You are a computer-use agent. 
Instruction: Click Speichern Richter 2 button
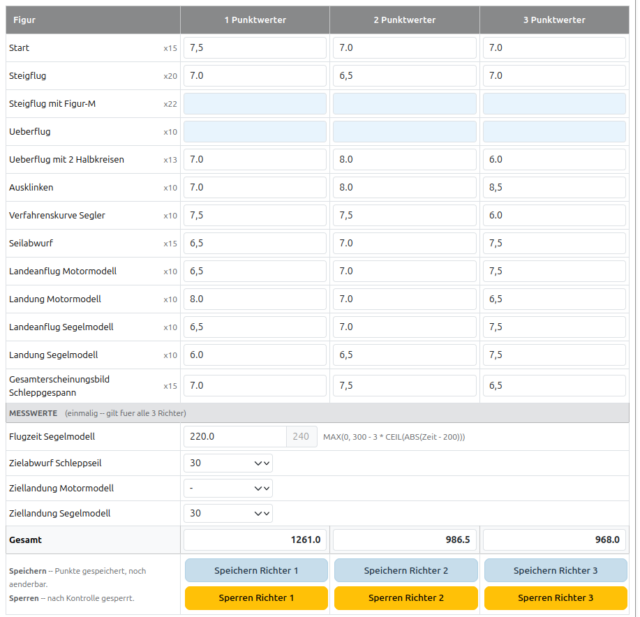click(x=405, y=570)
